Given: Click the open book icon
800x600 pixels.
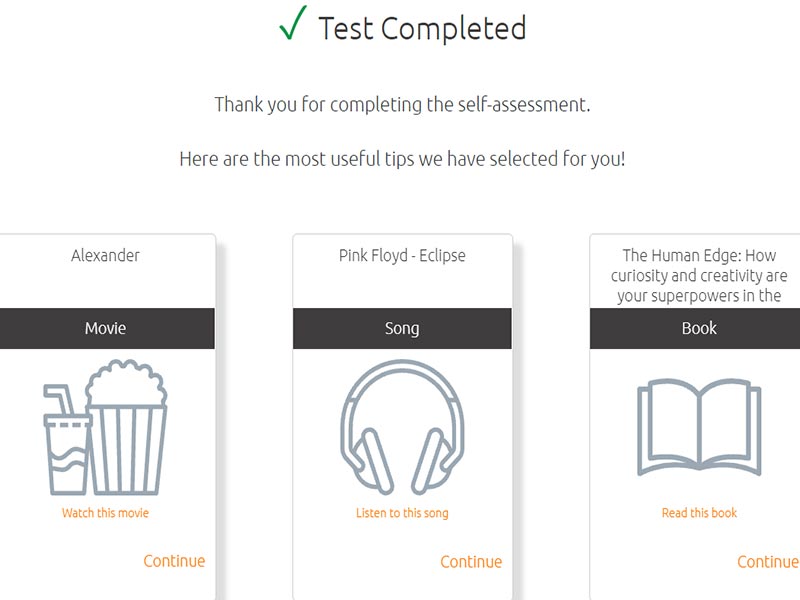Looking at the screenshot, I should pyautogui.click(x=699, y=428).
